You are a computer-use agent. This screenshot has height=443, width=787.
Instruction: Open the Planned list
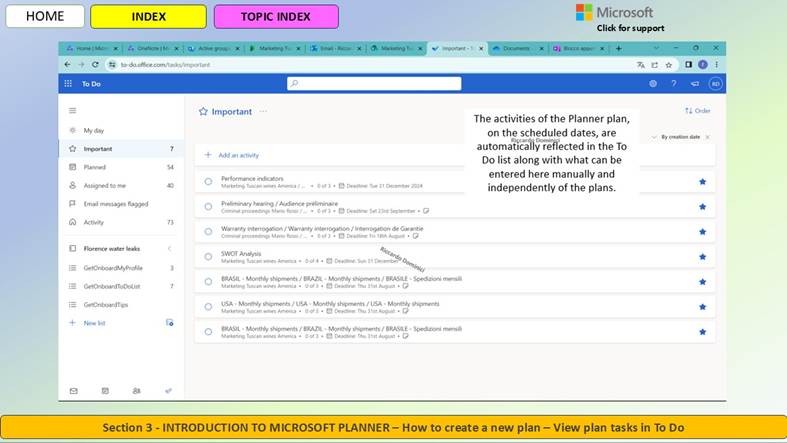[x=121, y=167]
